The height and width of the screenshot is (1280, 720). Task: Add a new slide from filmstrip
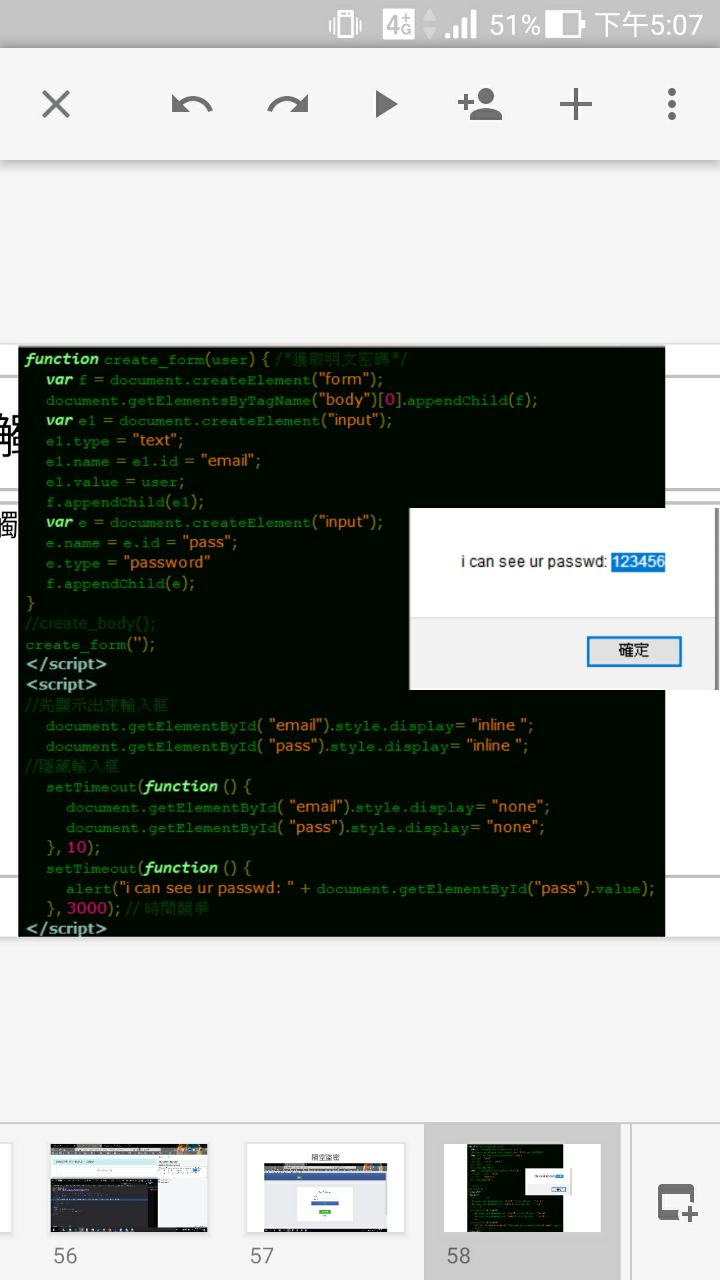click(x=677, y=1201)
